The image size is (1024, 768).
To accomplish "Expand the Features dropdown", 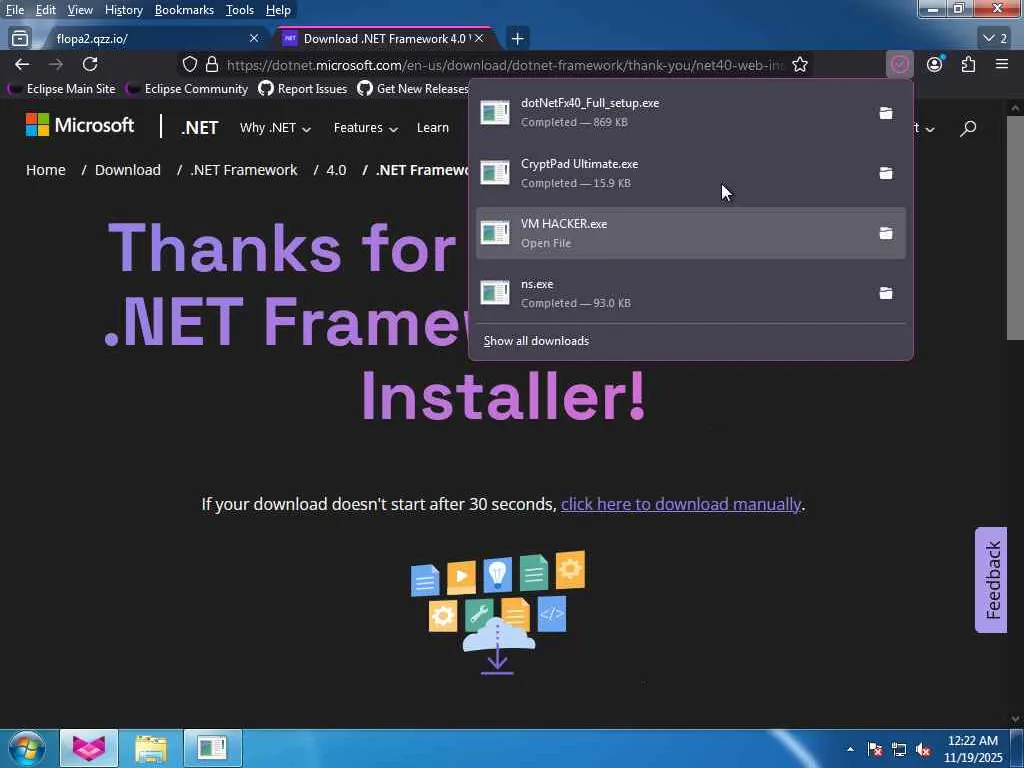I will click(366, 127).
